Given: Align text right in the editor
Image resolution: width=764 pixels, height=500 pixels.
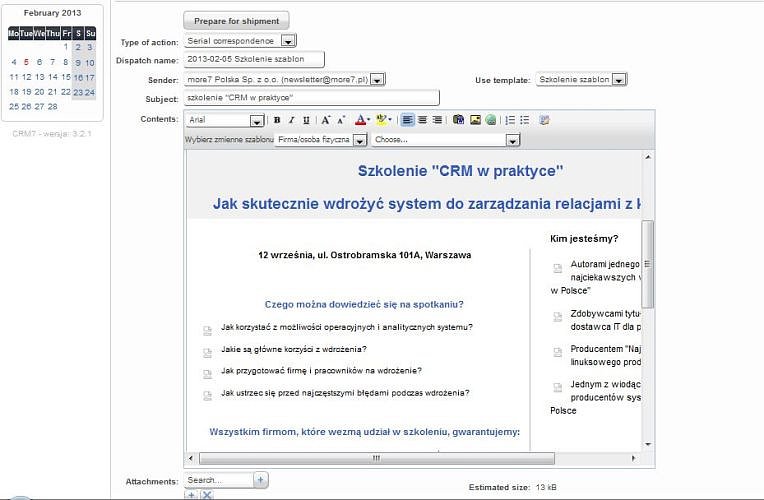Looking at the screenshot, I should pyautogui.click(x=438, y=120).
